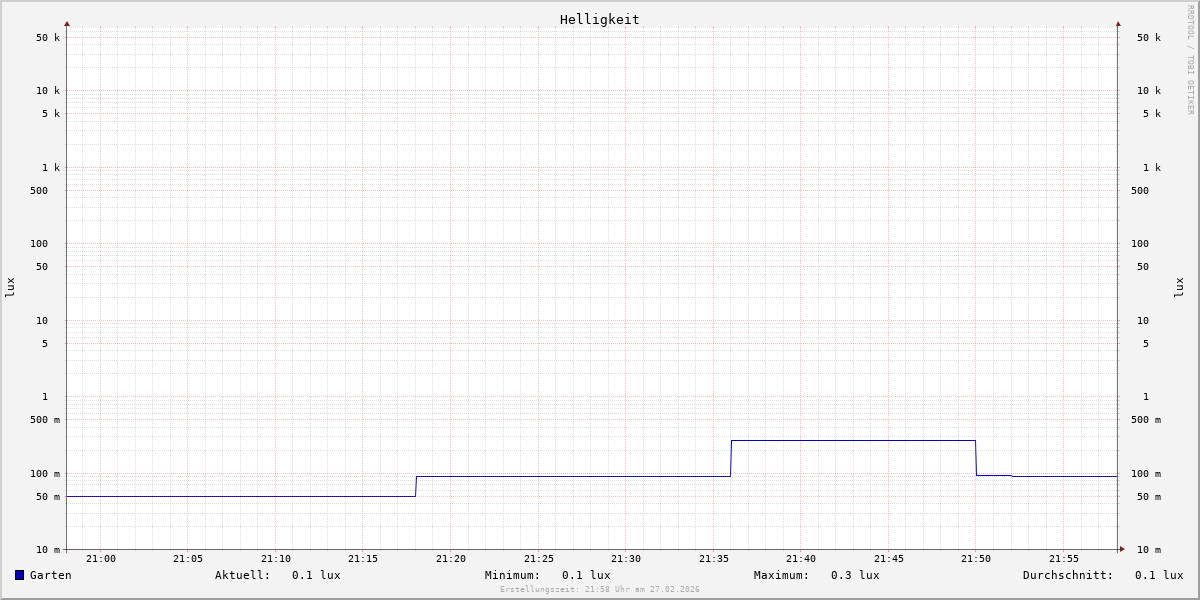Click "50 k" on the right lux axis
This screenshot has height=600, width=1200.
click(1149, 38)
